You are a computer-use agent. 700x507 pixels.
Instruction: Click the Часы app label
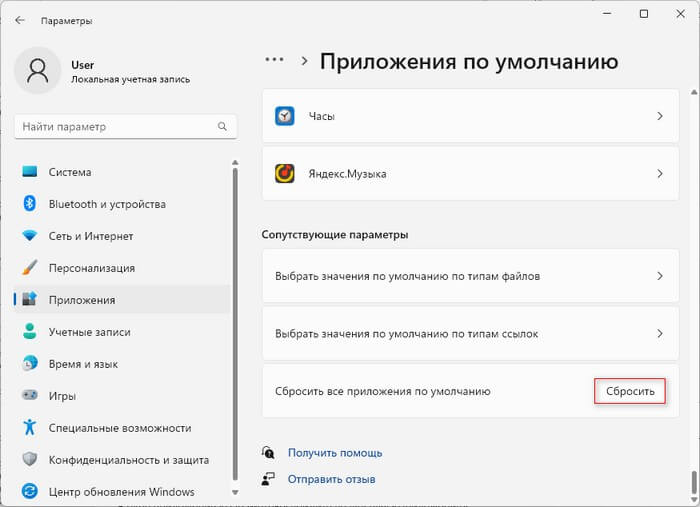[321, 116]
